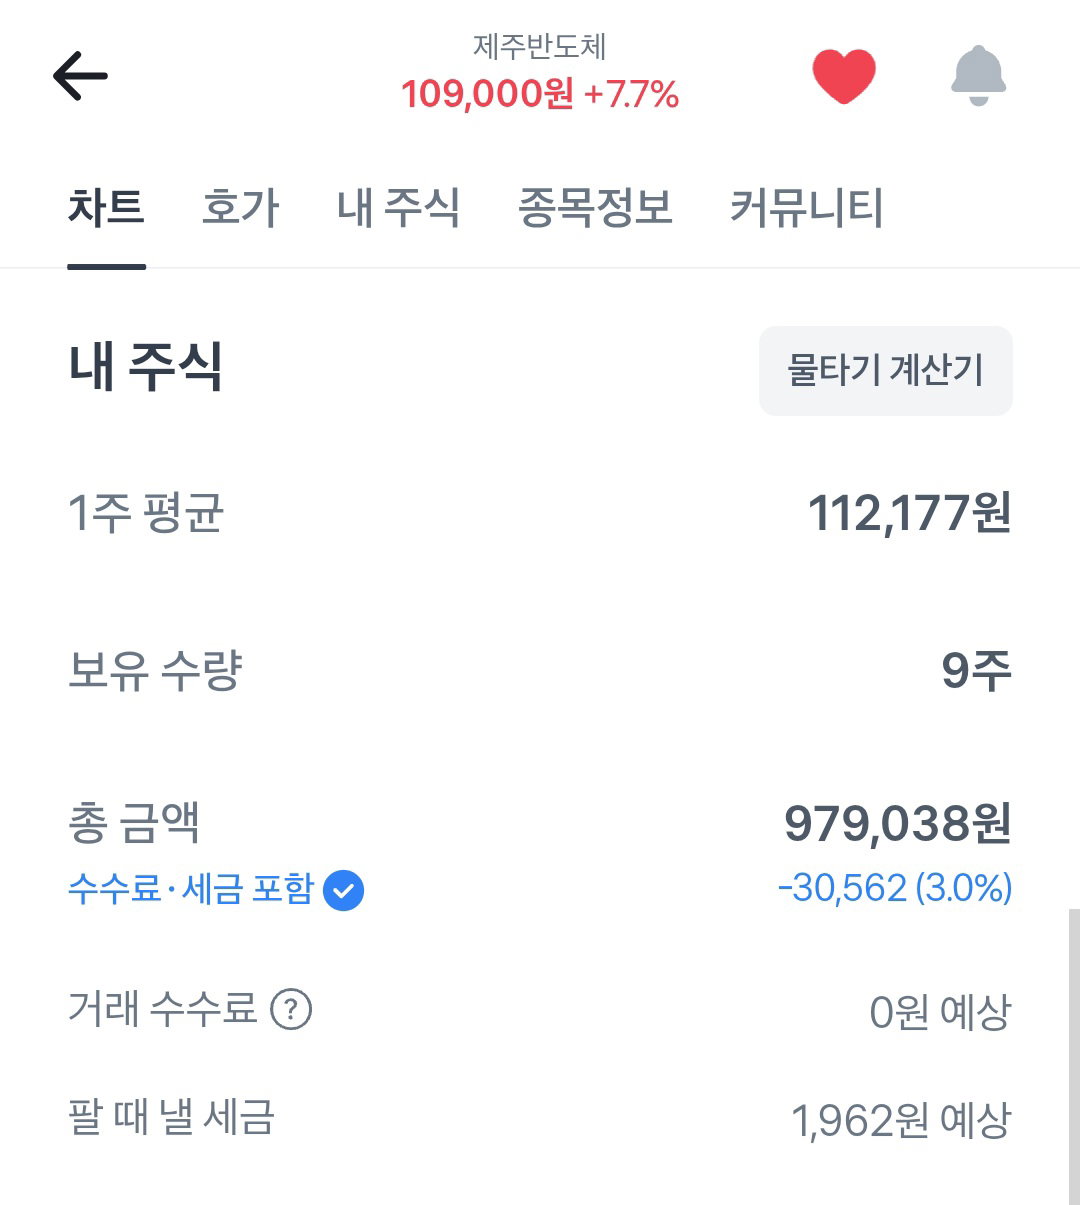Tap the 팔 때 낼 세금 1,962원 예상 row

tap(540, 1119)
